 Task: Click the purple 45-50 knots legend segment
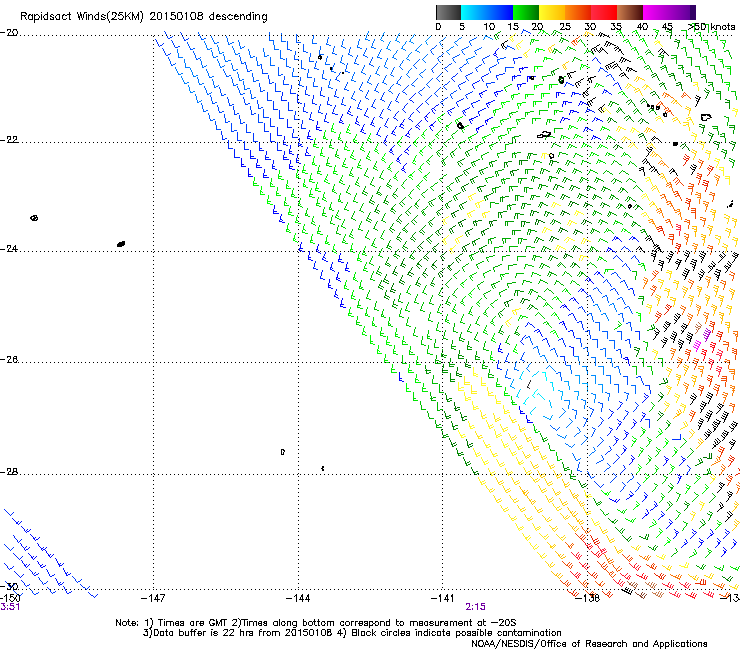pos(682,12)
